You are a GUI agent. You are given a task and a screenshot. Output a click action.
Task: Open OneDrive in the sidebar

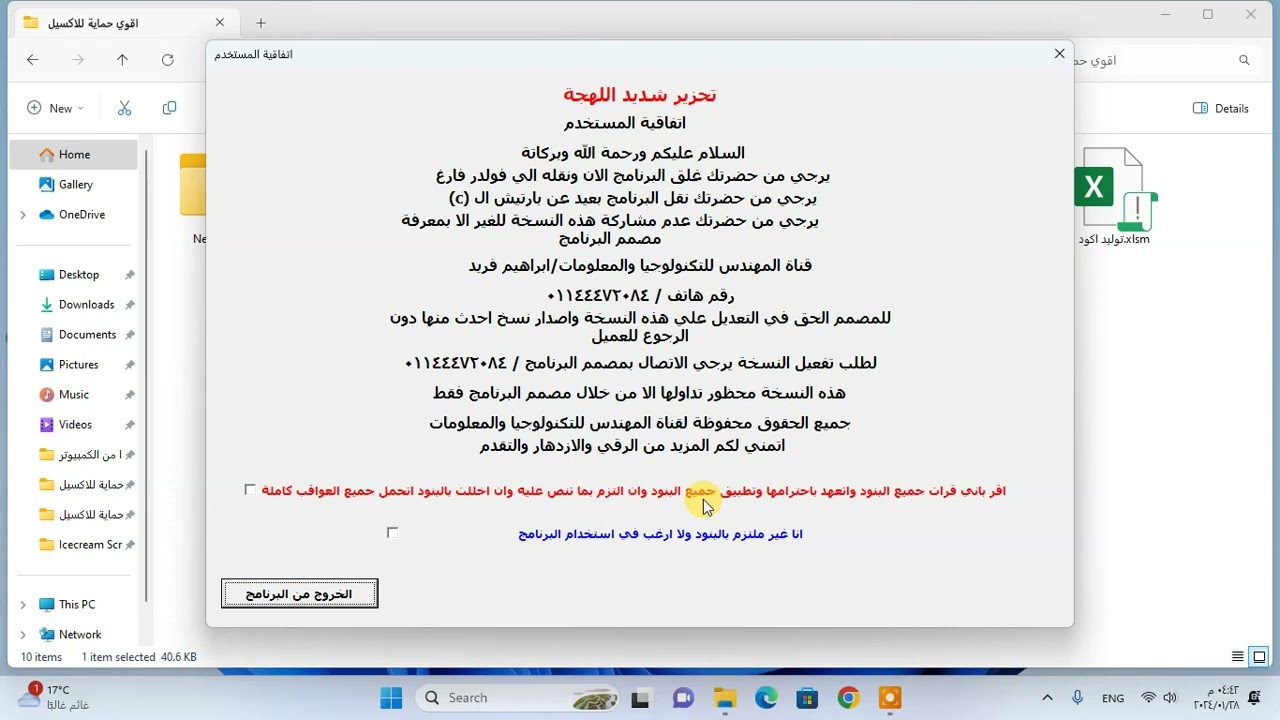point(81,214)
